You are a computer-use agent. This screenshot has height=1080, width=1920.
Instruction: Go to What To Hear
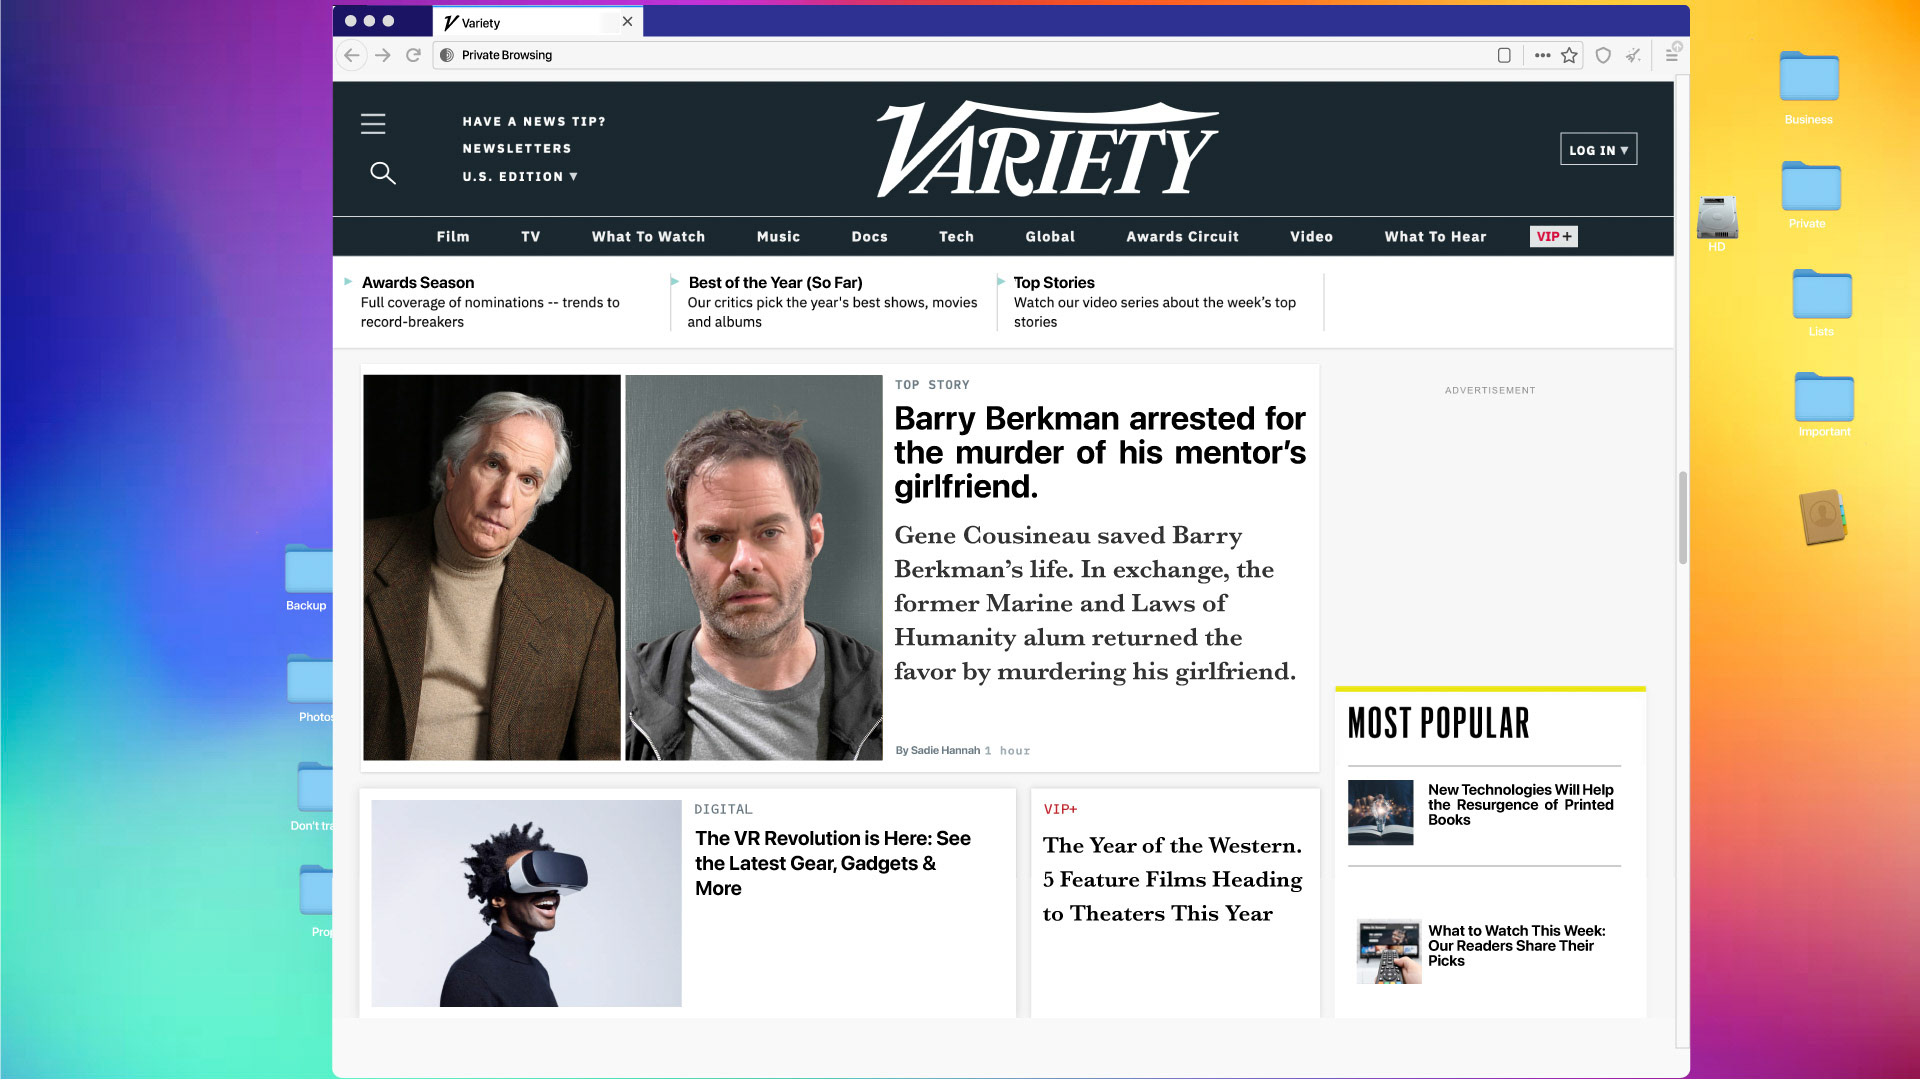pos(1435,237)
